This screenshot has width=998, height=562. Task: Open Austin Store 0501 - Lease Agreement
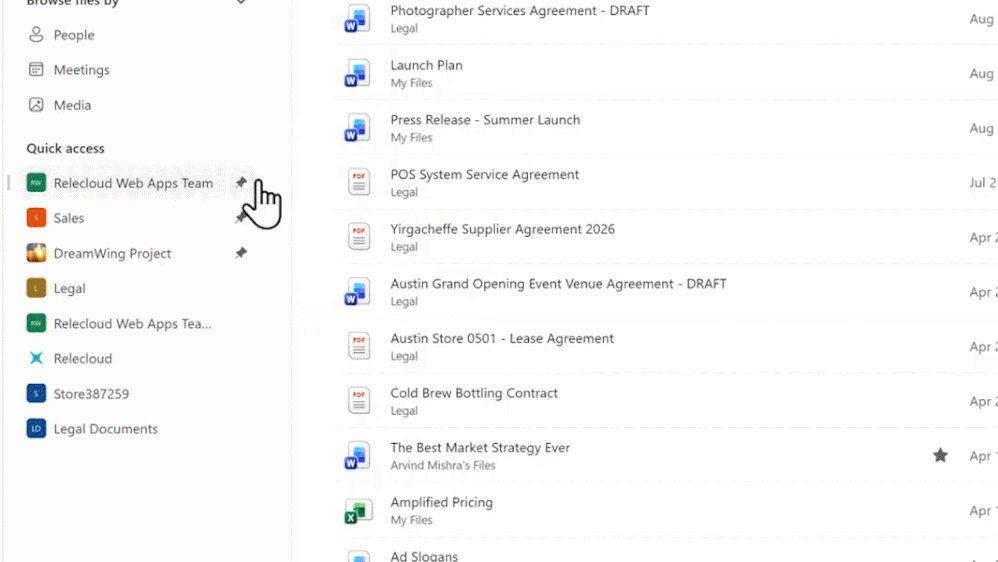tap(502, 339)
